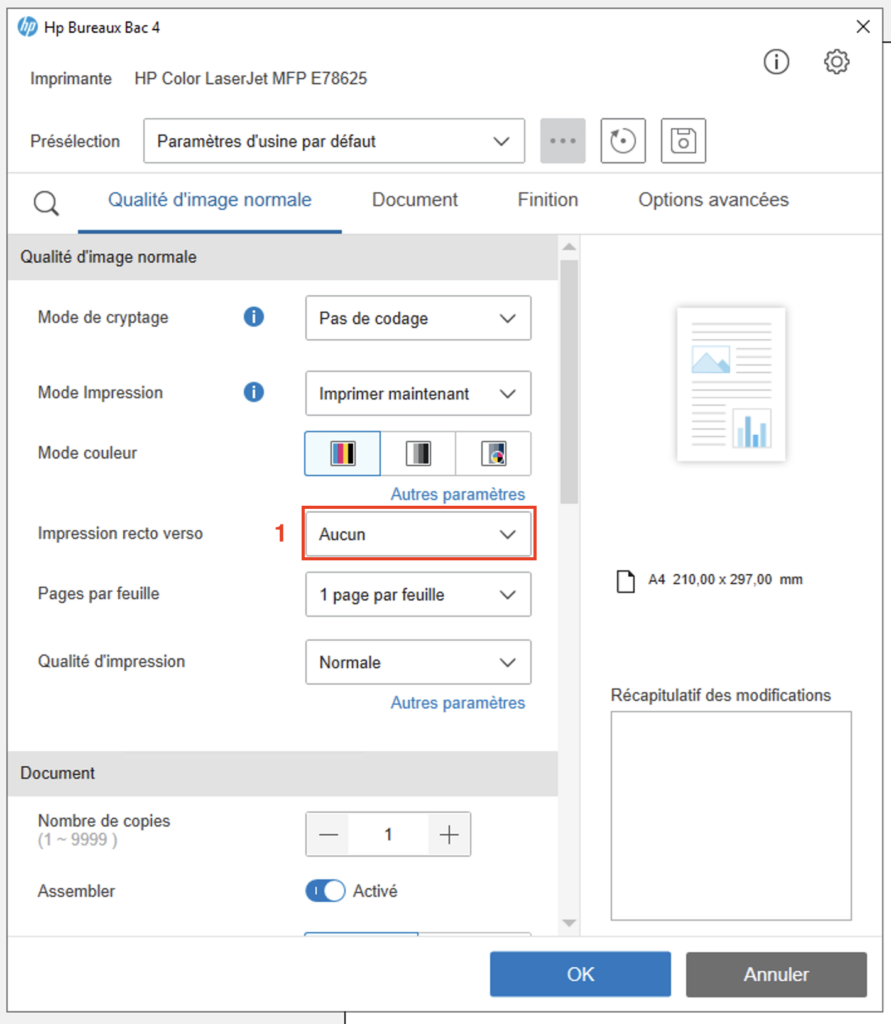Screen dimensions: 891x1024
Task: Toggle the Assembler switch
Action: [325, 891]
